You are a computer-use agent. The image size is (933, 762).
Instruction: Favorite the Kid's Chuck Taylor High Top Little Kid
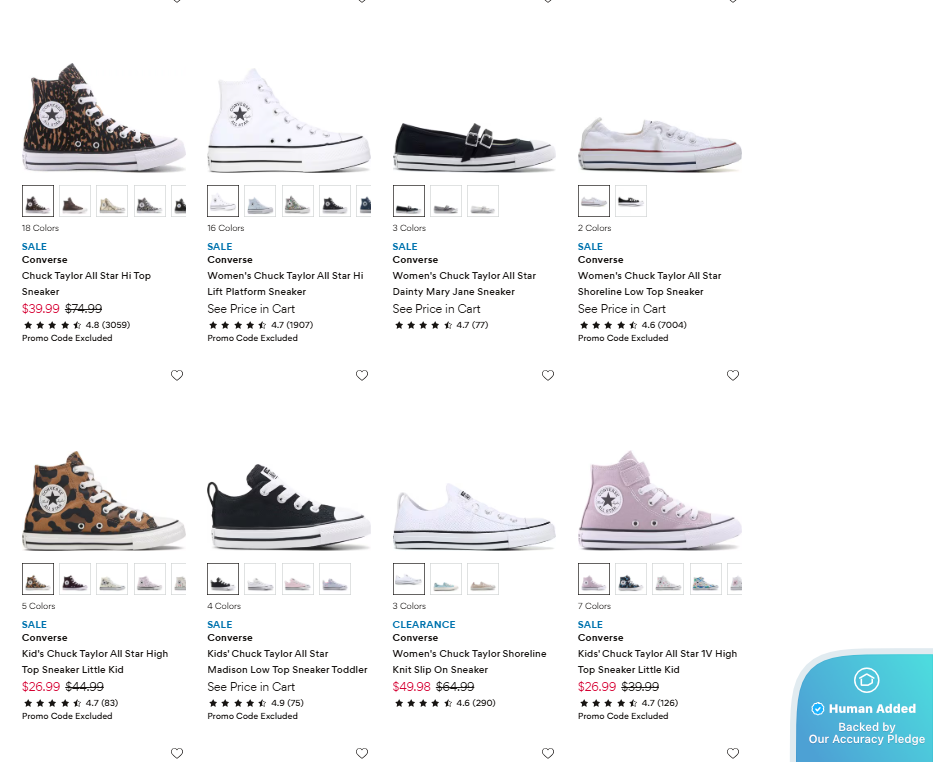pyautogui.click(x=177, y=375)
